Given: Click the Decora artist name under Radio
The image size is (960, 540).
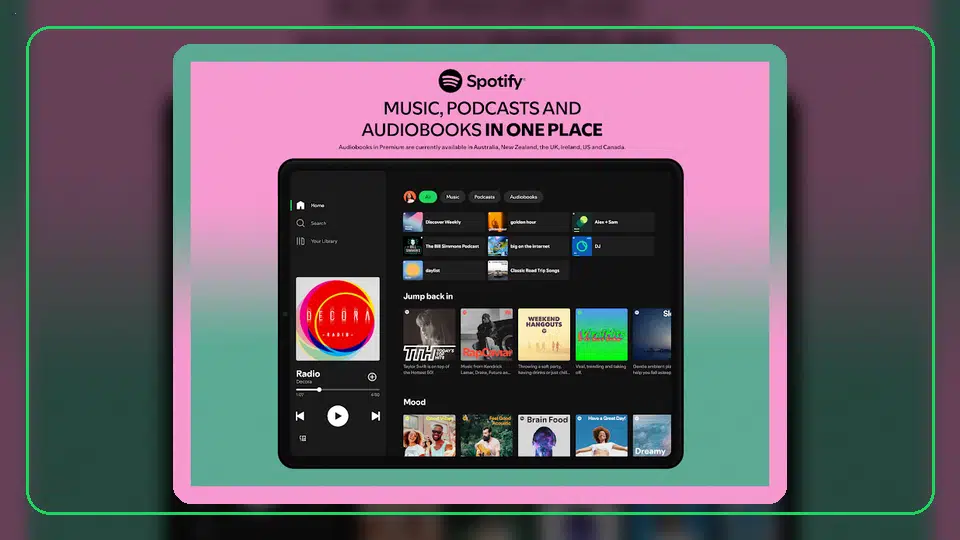Looking at the screenshot, I should [304, 382].
